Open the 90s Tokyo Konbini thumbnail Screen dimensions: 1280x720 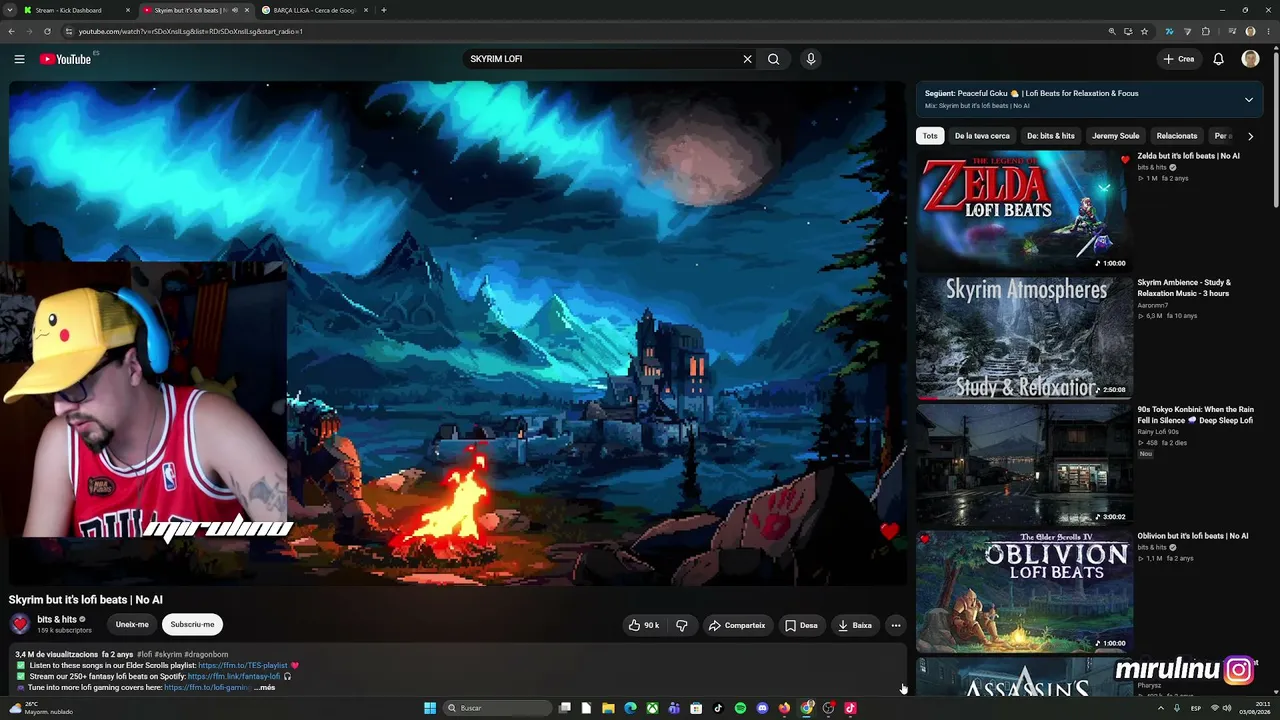[x=1024, y=465]
